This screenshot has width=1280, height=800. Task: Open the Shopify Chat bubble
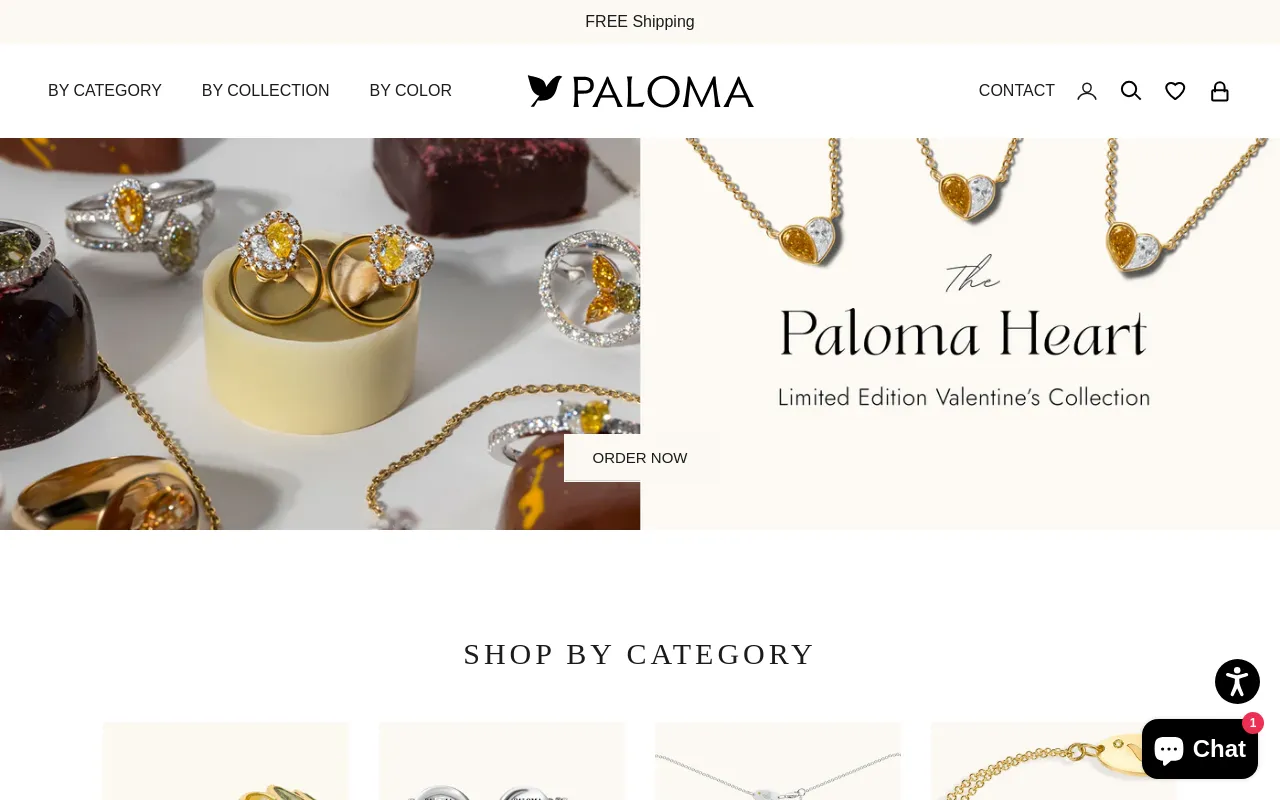(1200, 749)
